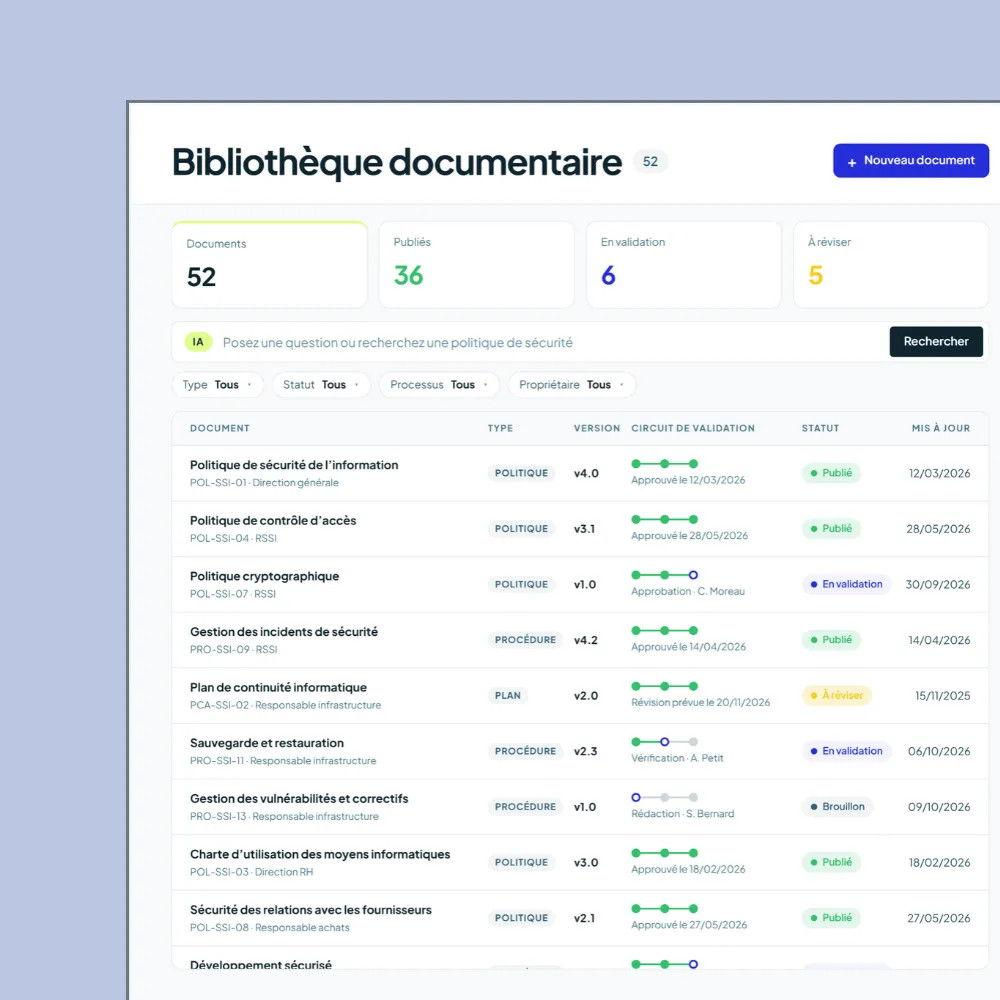Select the Publiés 36 summary card
This screenshot has width=1000, height=1000.
click(x=476, y=265)
